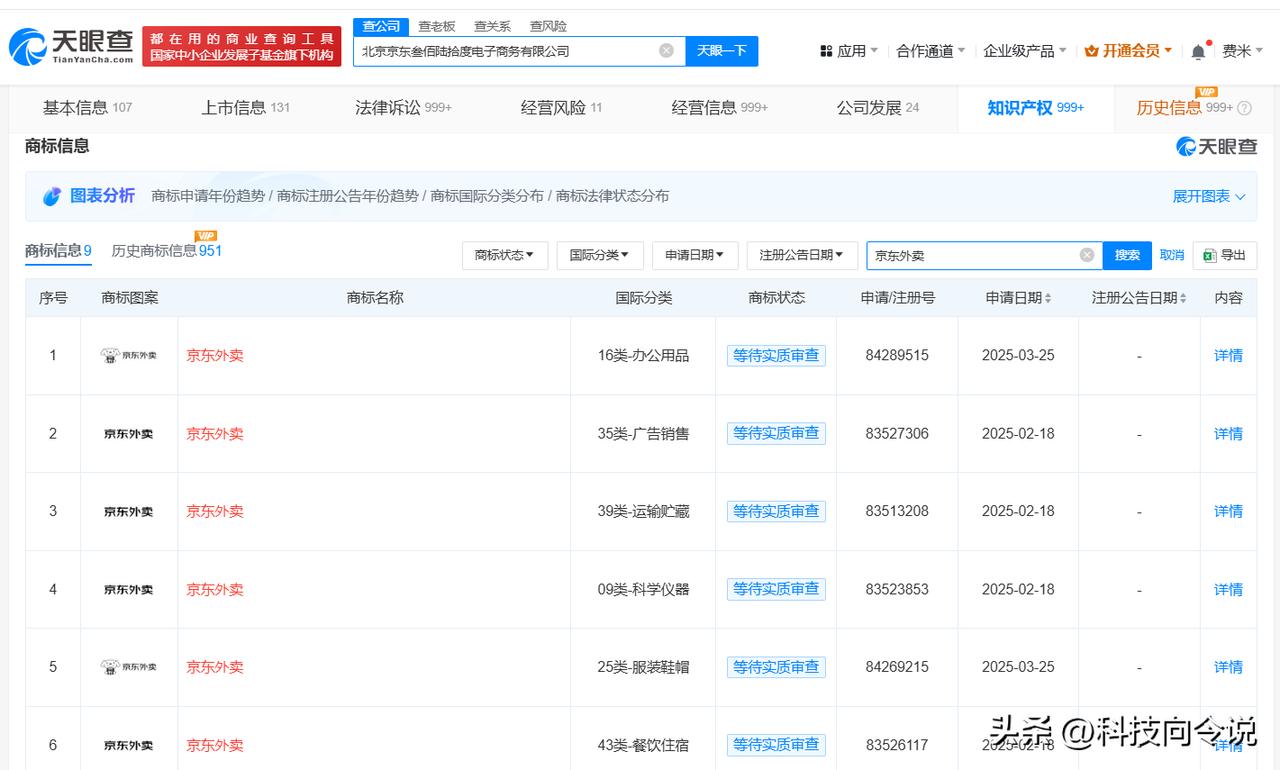Click 等待实质审查 status in row 2
Image resolution: width=1280 pixels, height=770 pixels.
click(x=776, y=433)
